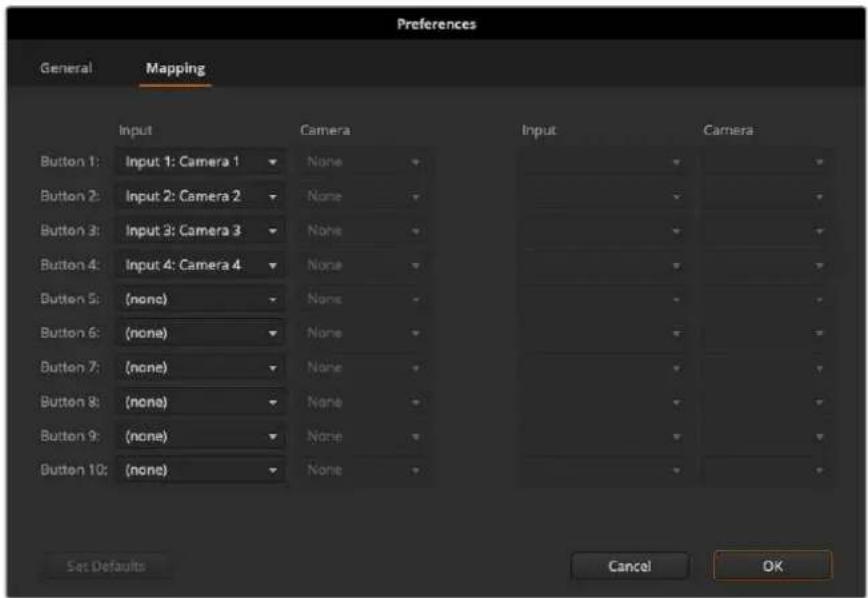Confirm preferences with OK
Image resolution: width=868 pixels, height=598 pixels.
click(x=772, y=566)
